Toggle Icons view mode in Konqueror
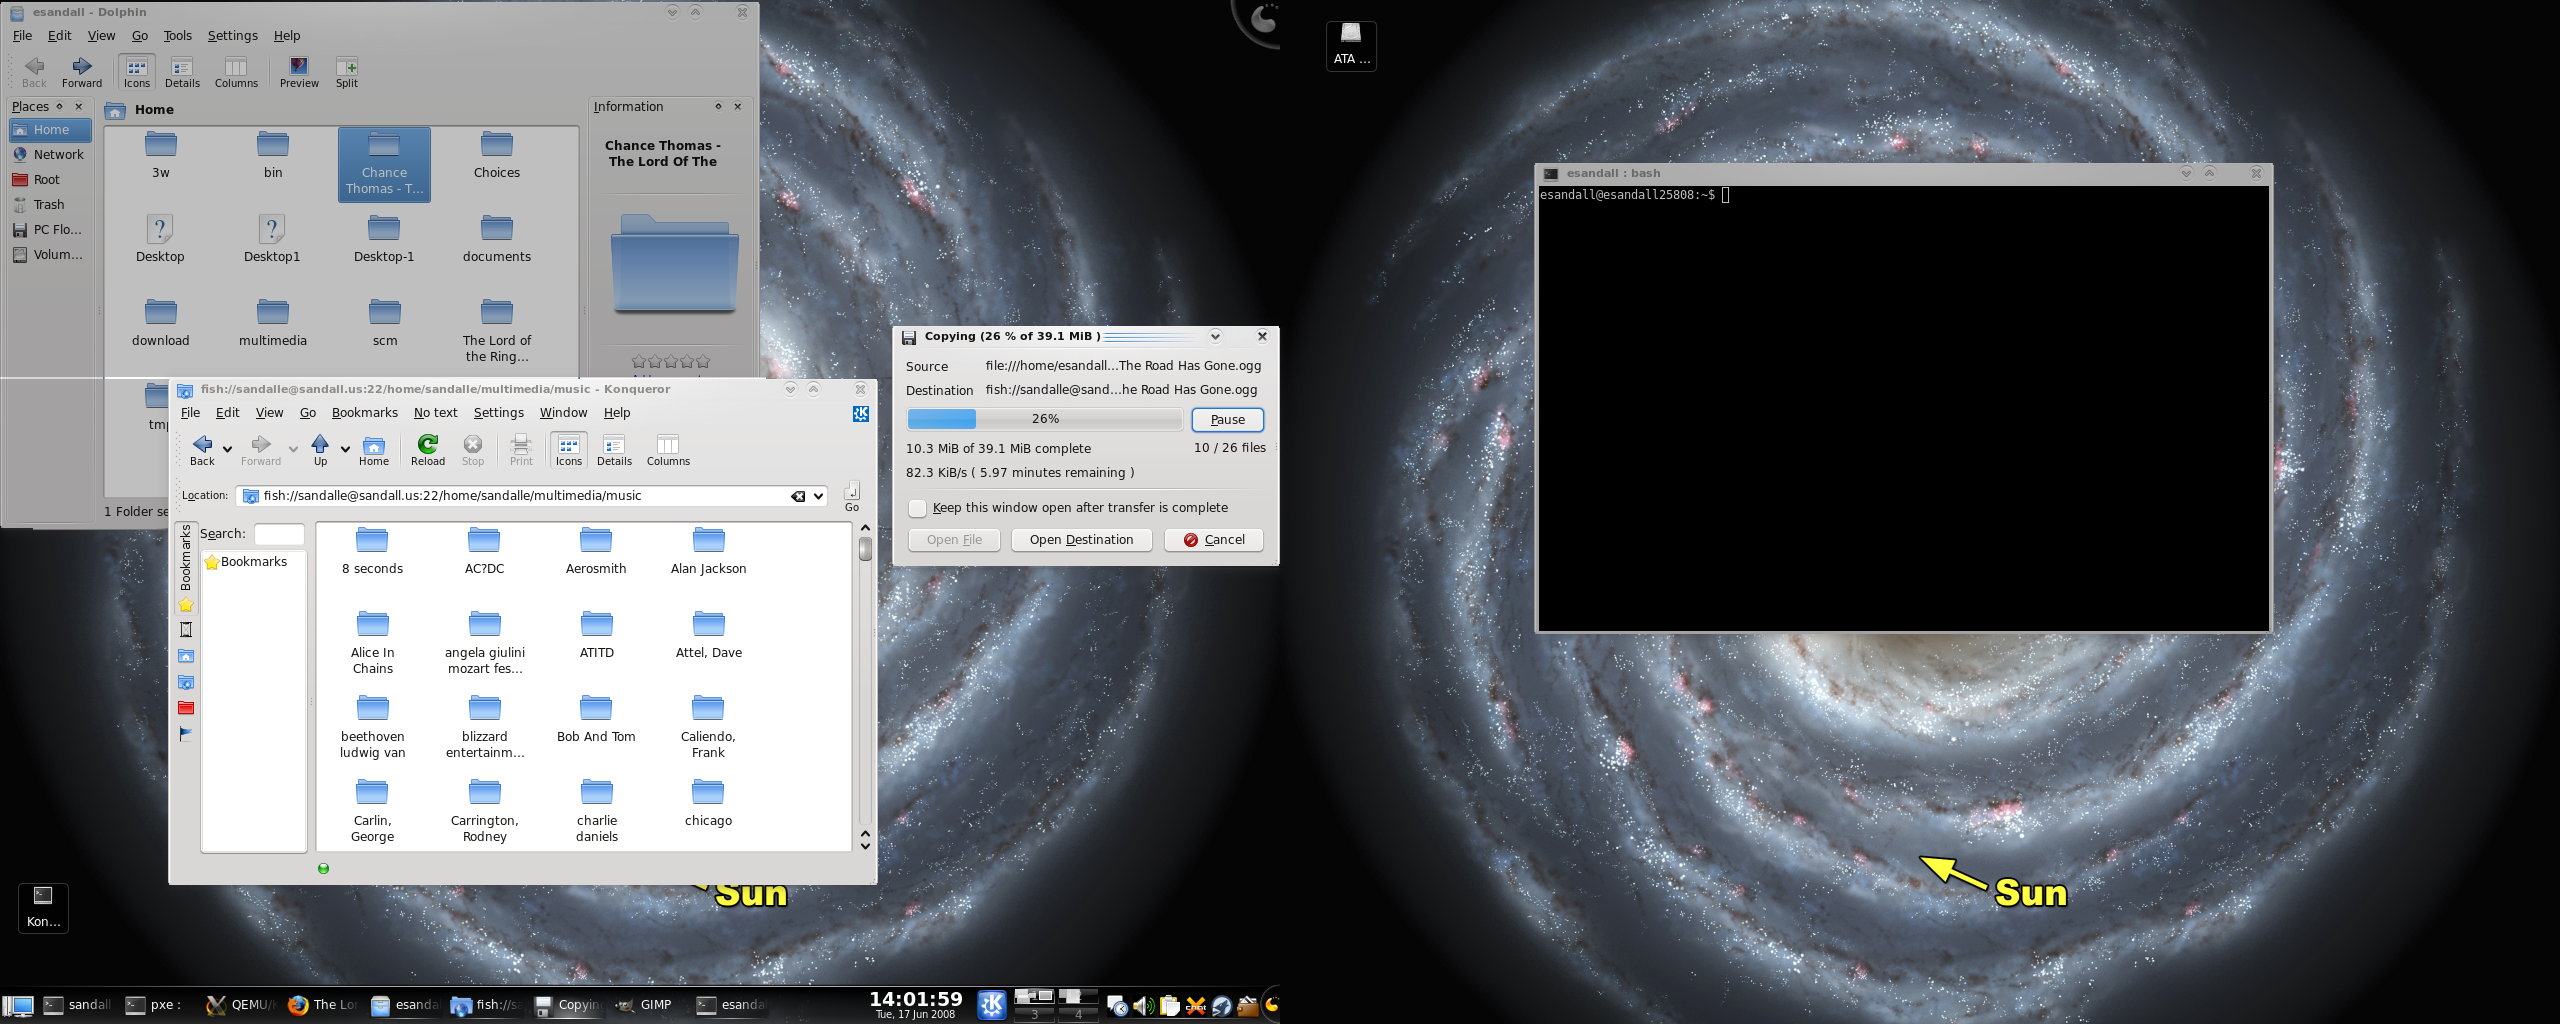 pos(568,449)
